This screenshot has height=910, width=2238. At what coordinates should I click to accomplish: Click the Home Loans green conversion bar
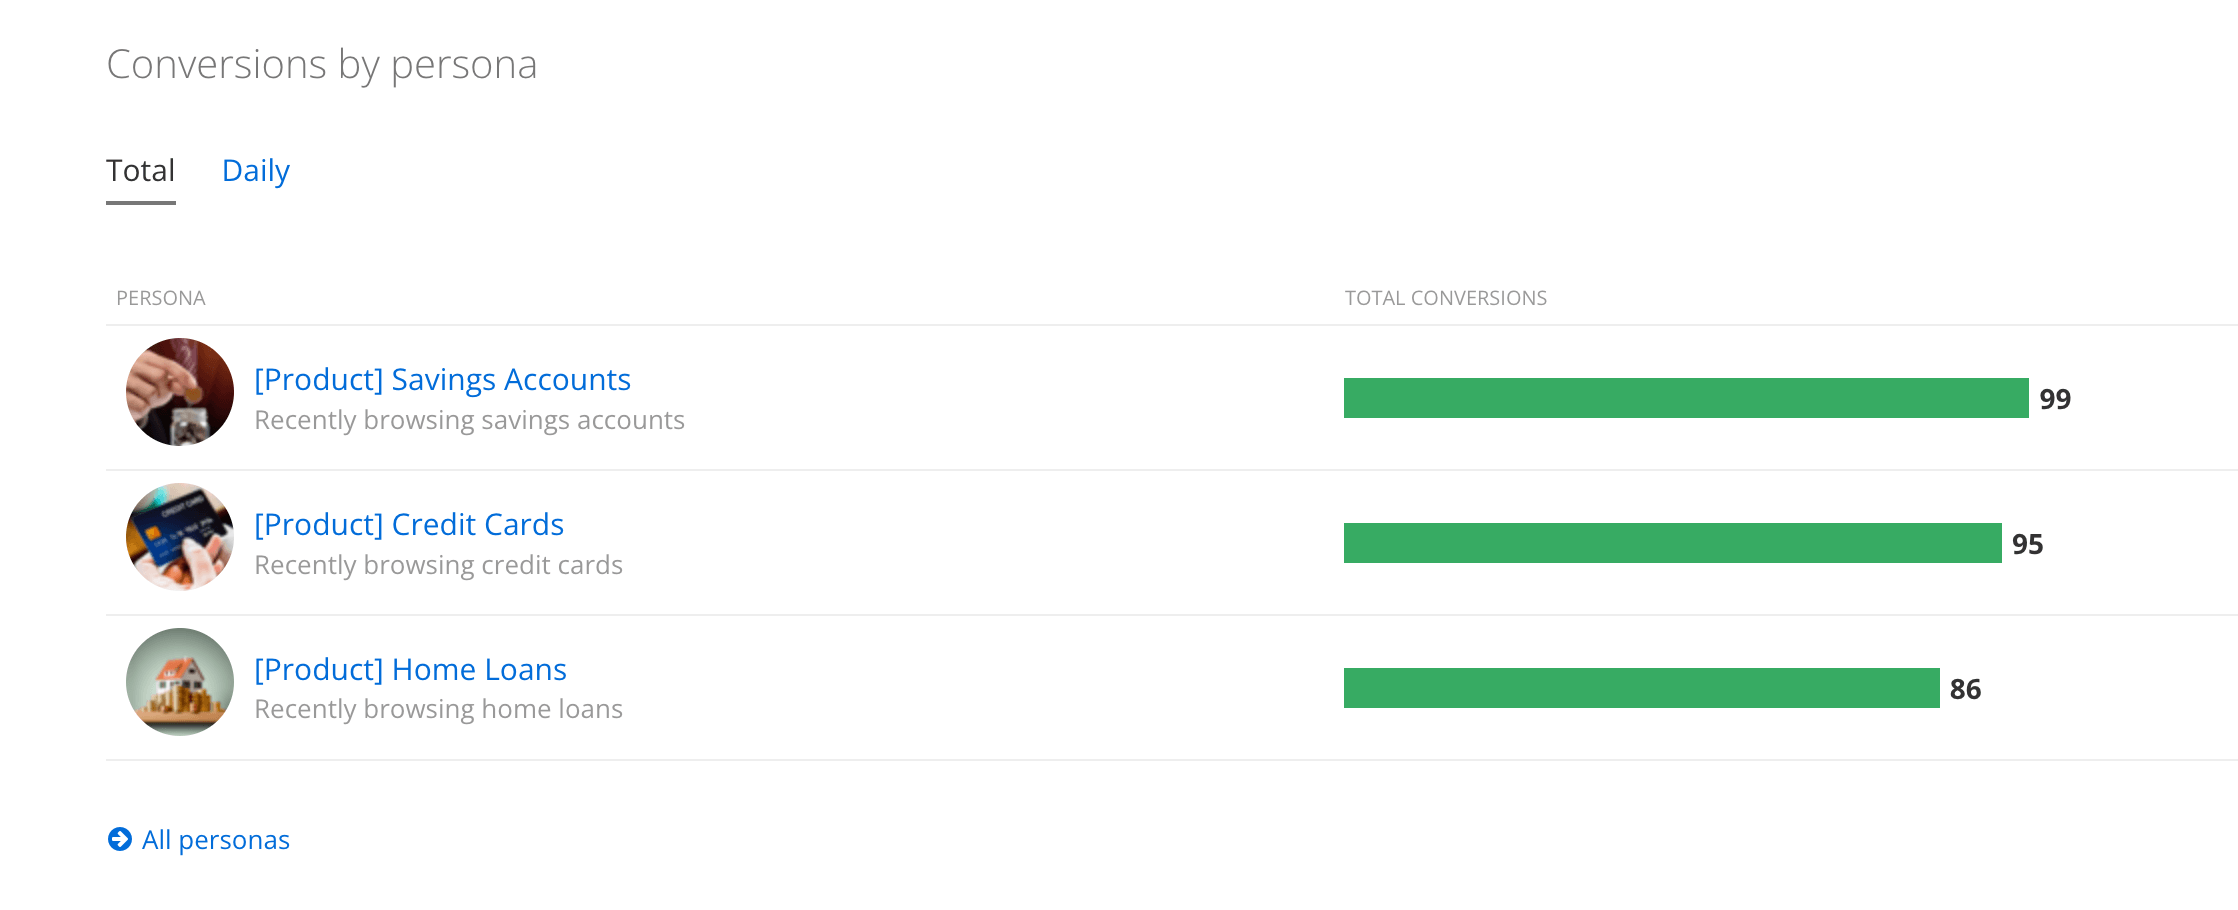pos(1641,688)
